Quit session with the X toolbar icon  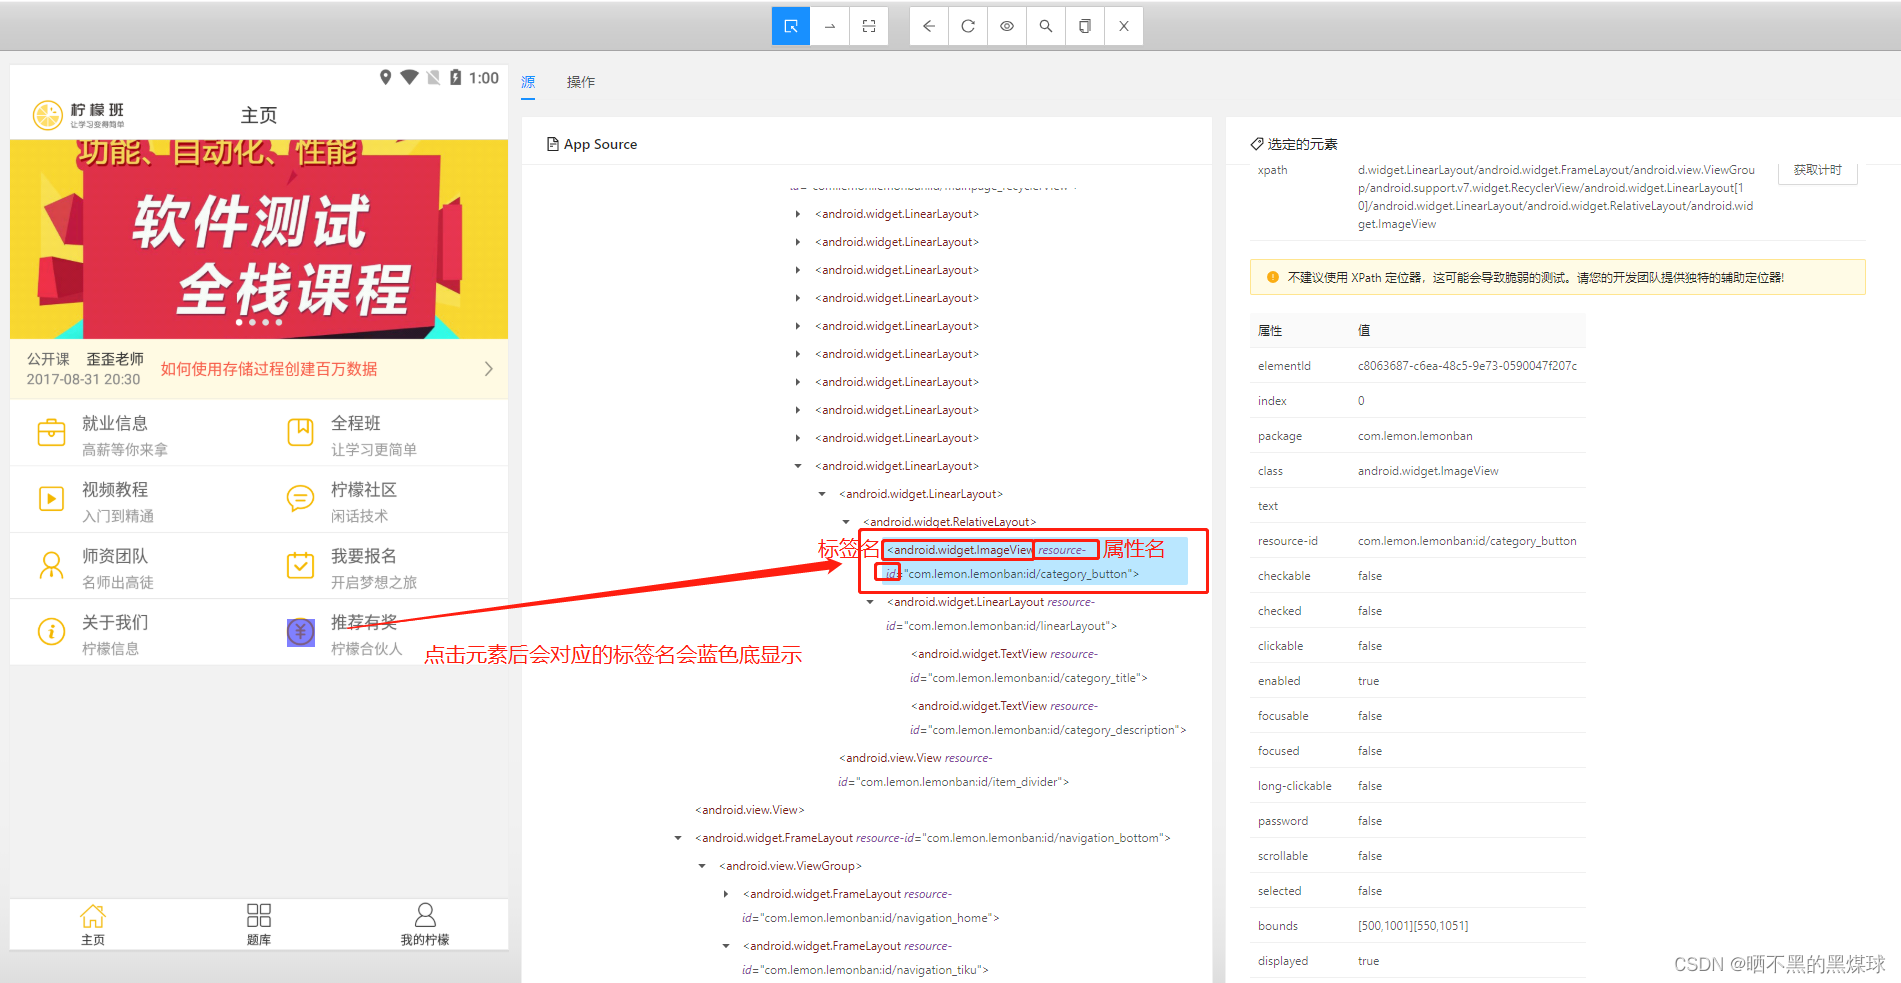1124,26
